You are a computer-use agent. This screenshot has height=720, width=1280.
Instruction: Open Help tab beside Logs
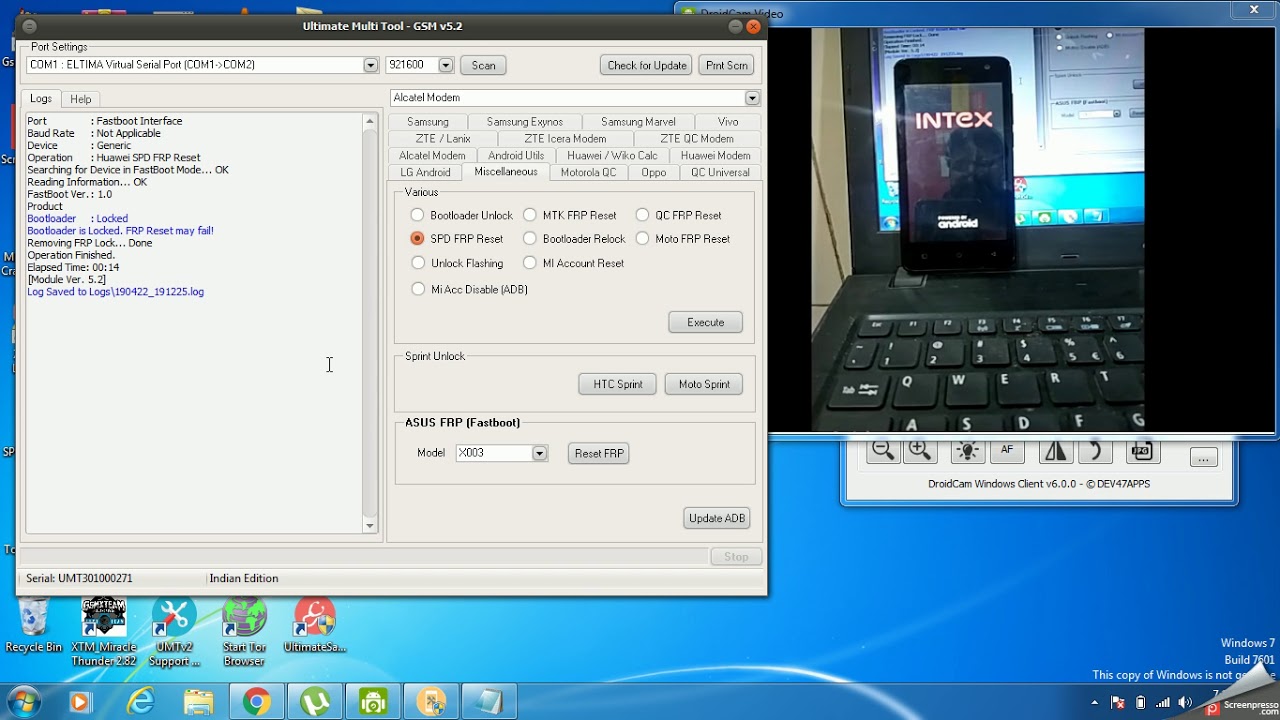tap(81, 99)
